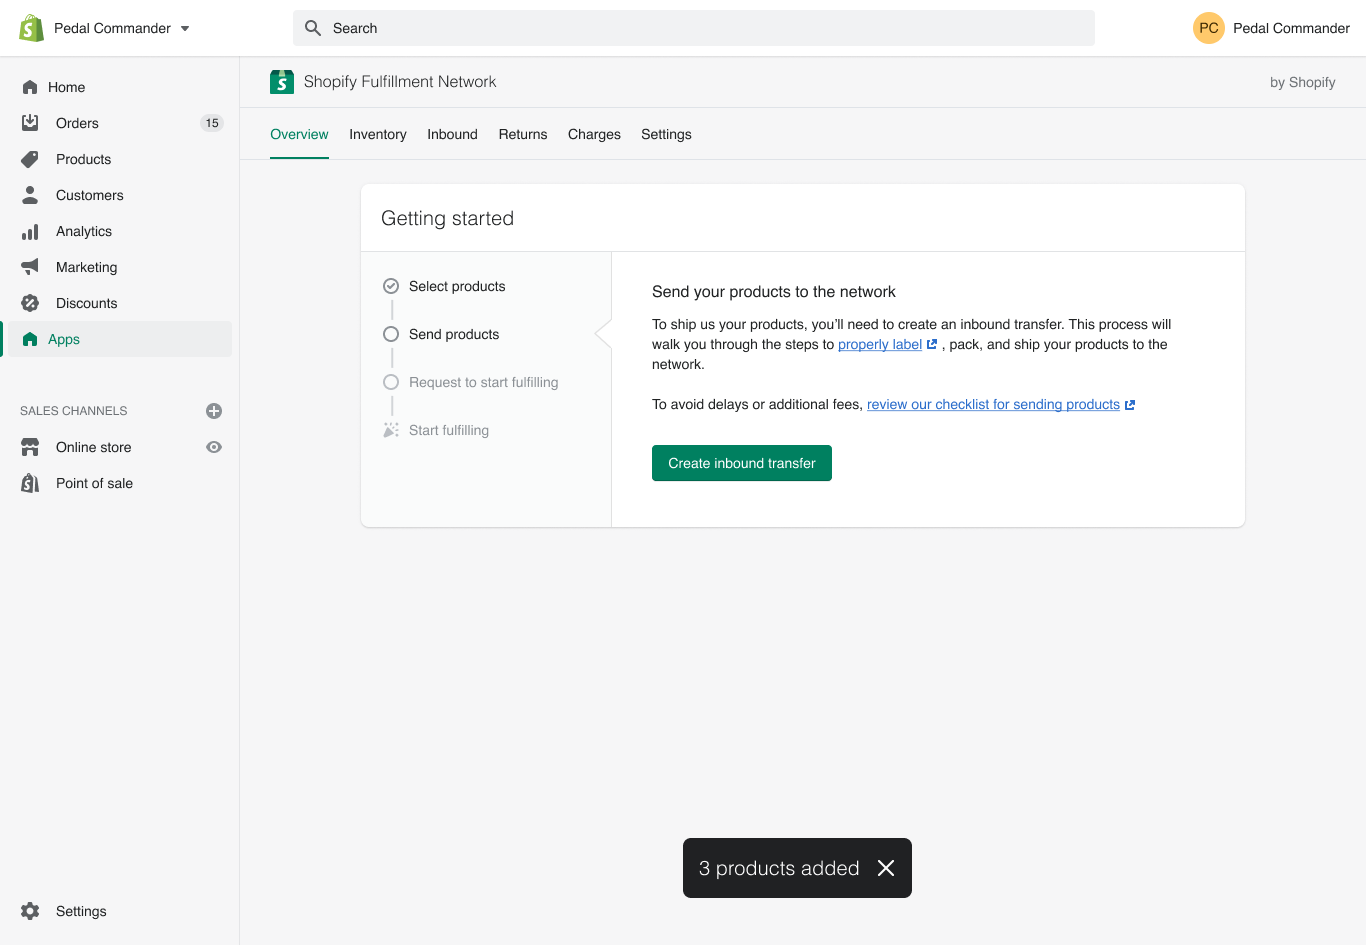This screenshot has width=1366, height=945.
Task: Open Discounts in sidebar
Action: point(86,303)
